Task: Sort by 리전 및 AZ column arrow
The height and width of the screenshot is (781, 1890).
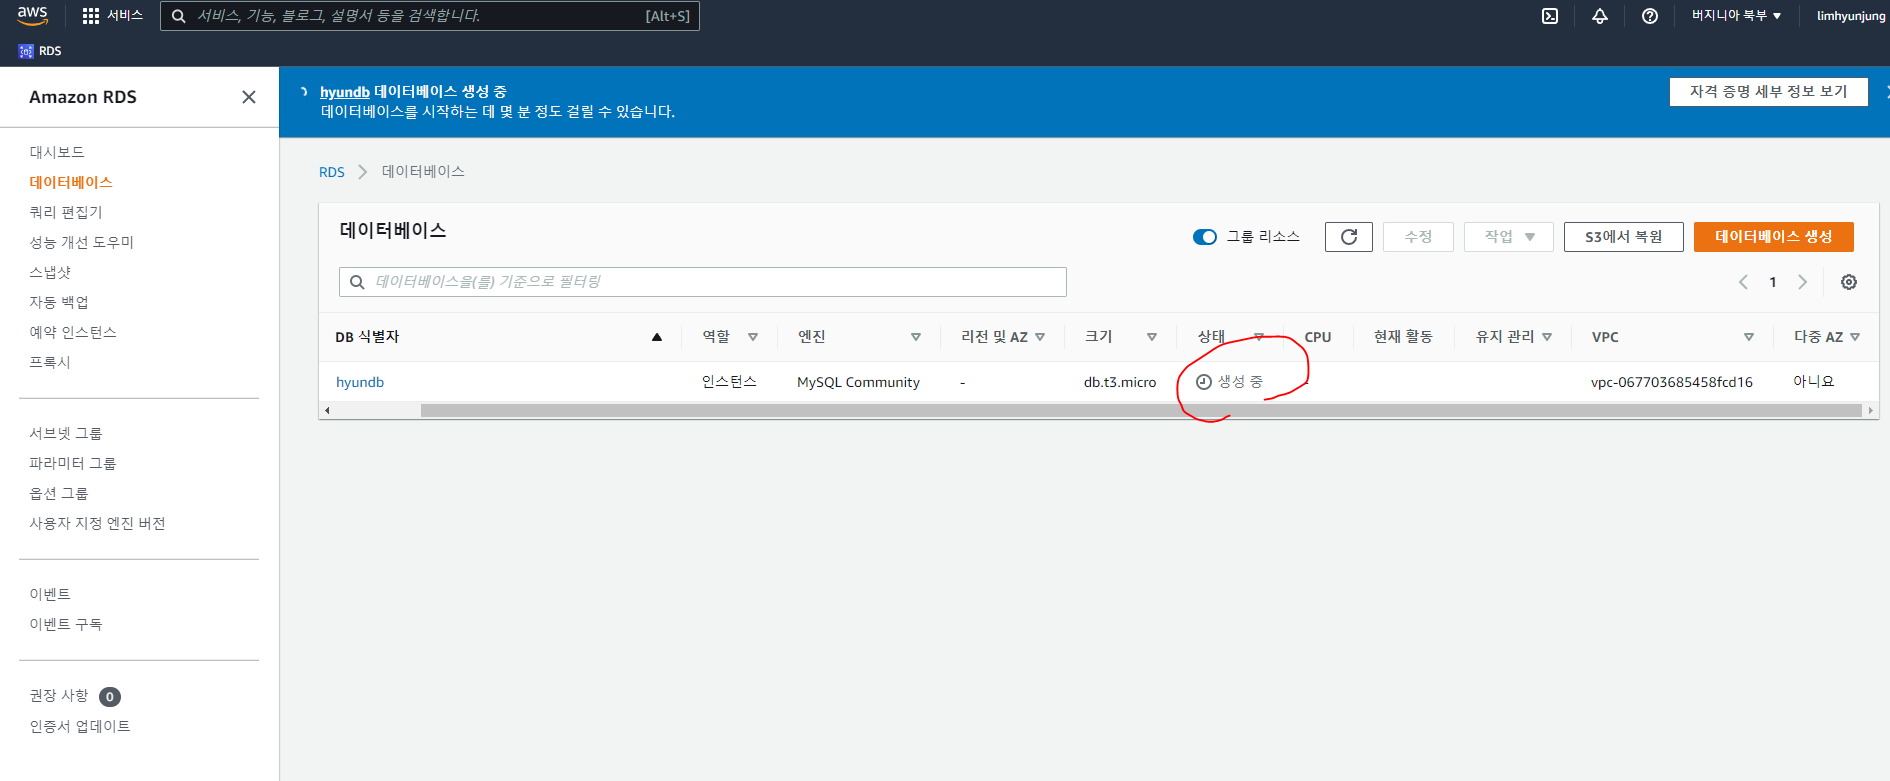Action: (x=1040, y=337)
